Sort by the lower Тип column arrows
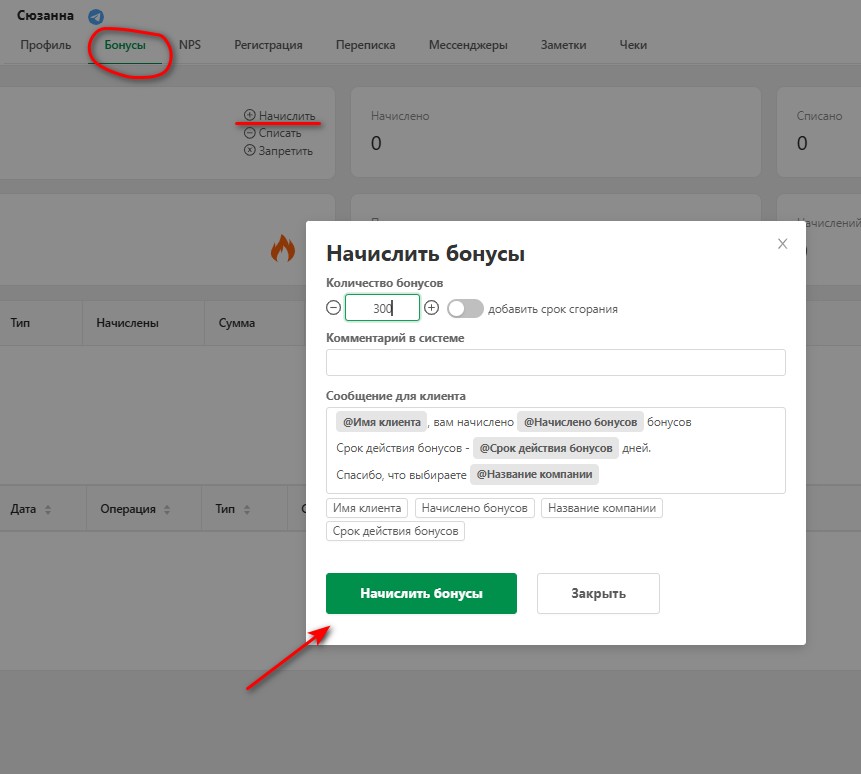The width and height of the screenshot is (861, 774). click(246, 510)
